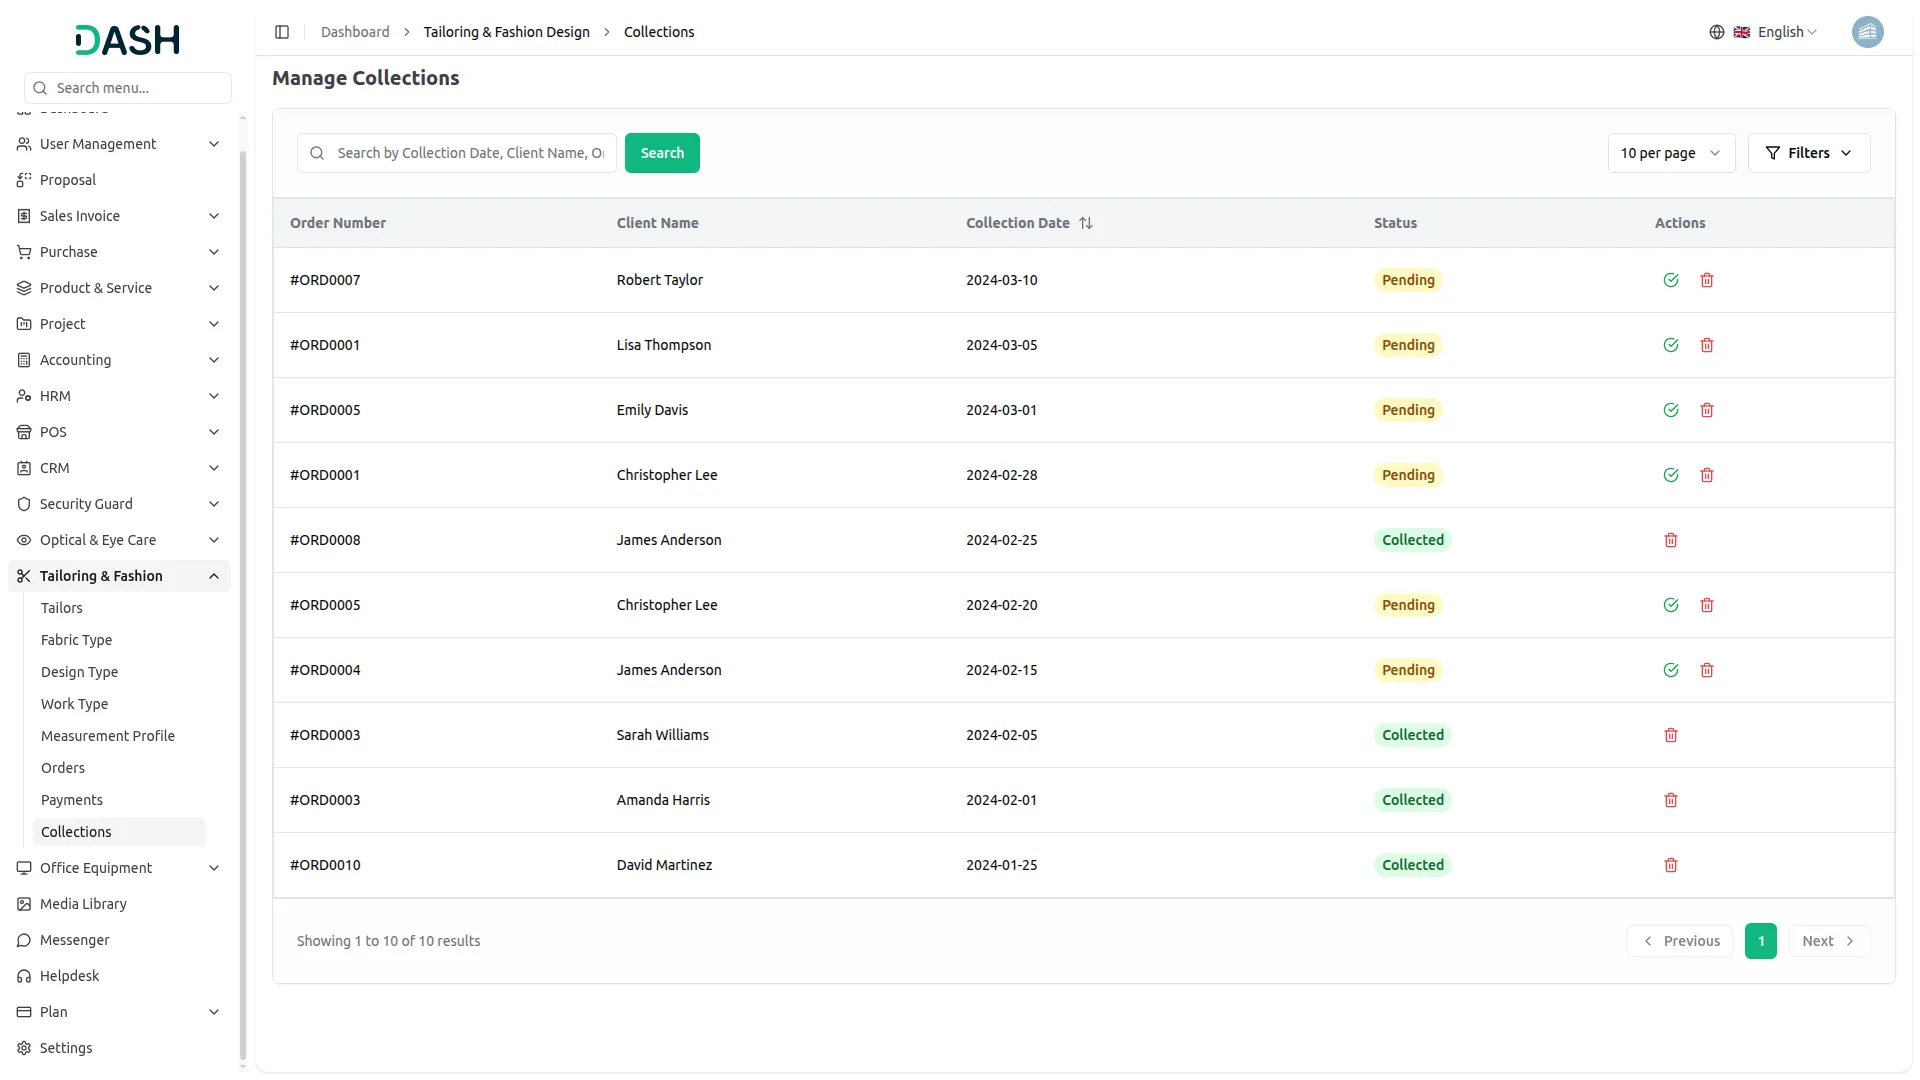This screenshot has height=1080, width=1920.
Task: Open Messenger from the sidebar
Action: (118, 940)
